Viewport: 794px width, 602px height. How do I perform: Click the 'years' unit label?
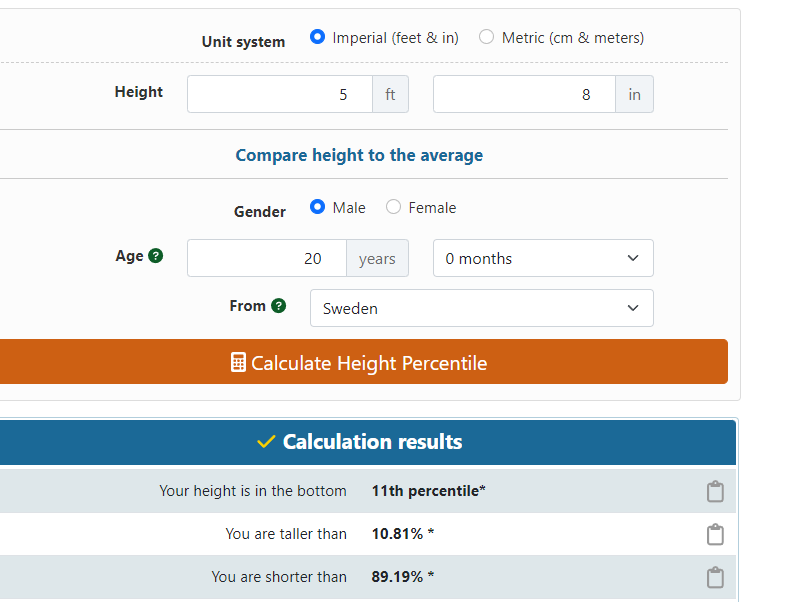[x=377, y=258]
